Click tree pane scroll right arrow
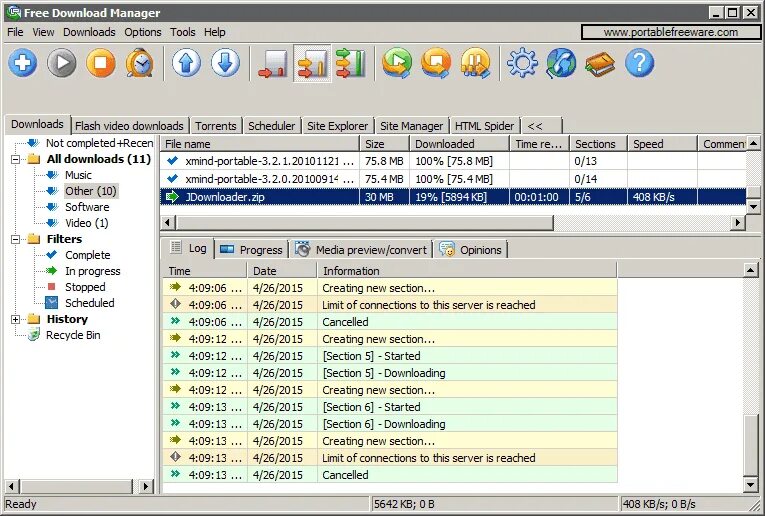This screenshot has height=516, width=765. (145, 486)
